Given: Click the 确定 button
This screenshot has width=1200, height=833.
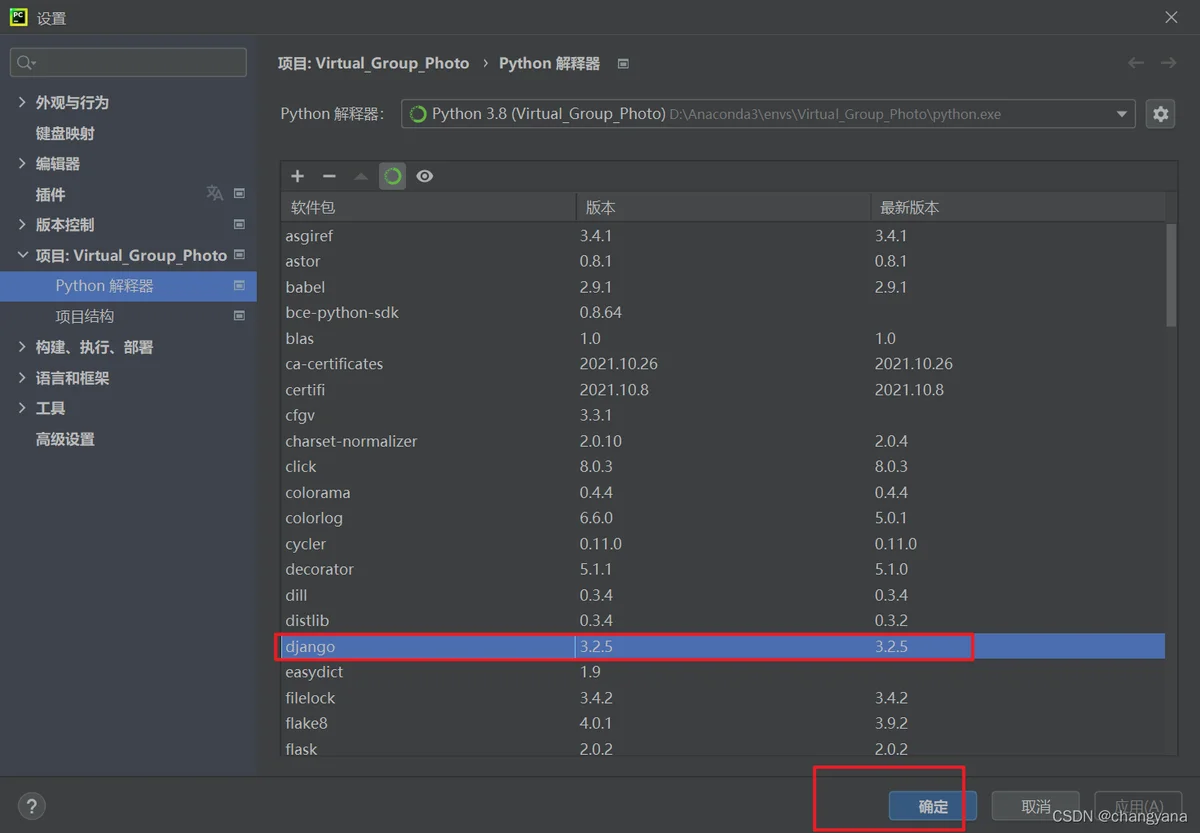Looking at the screenshot, I should coord(932,806).
